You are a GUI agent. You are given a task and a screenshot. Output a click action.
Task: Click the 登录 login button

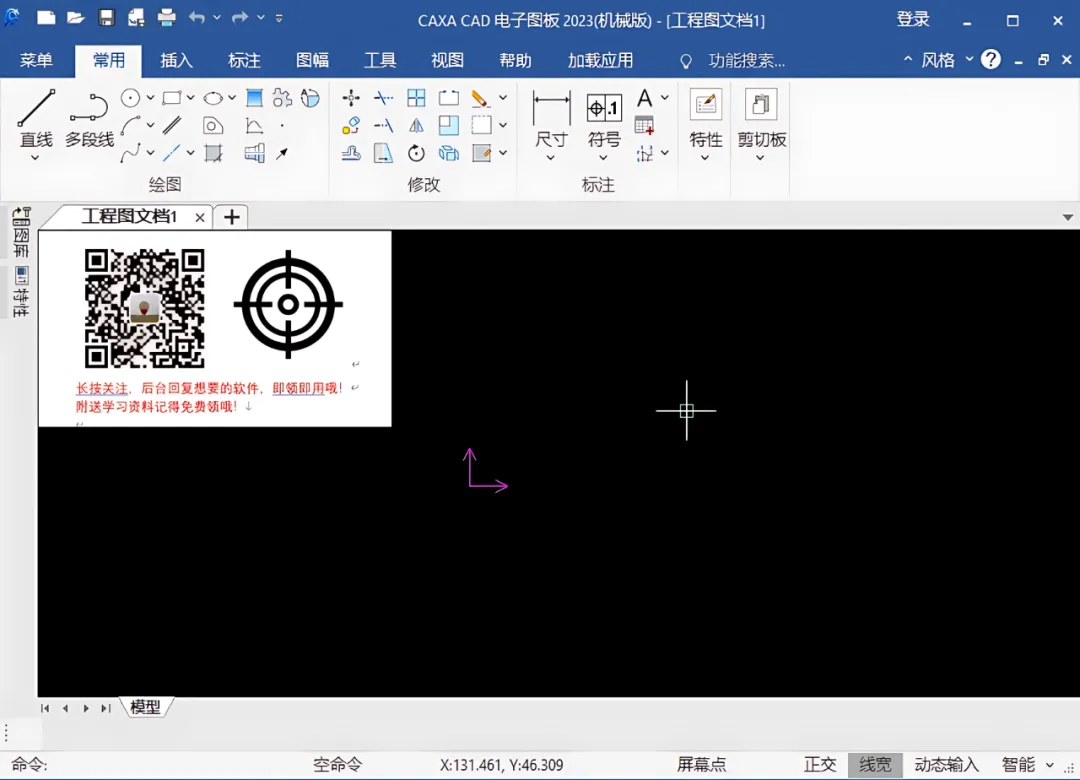(x=913, y=19)
